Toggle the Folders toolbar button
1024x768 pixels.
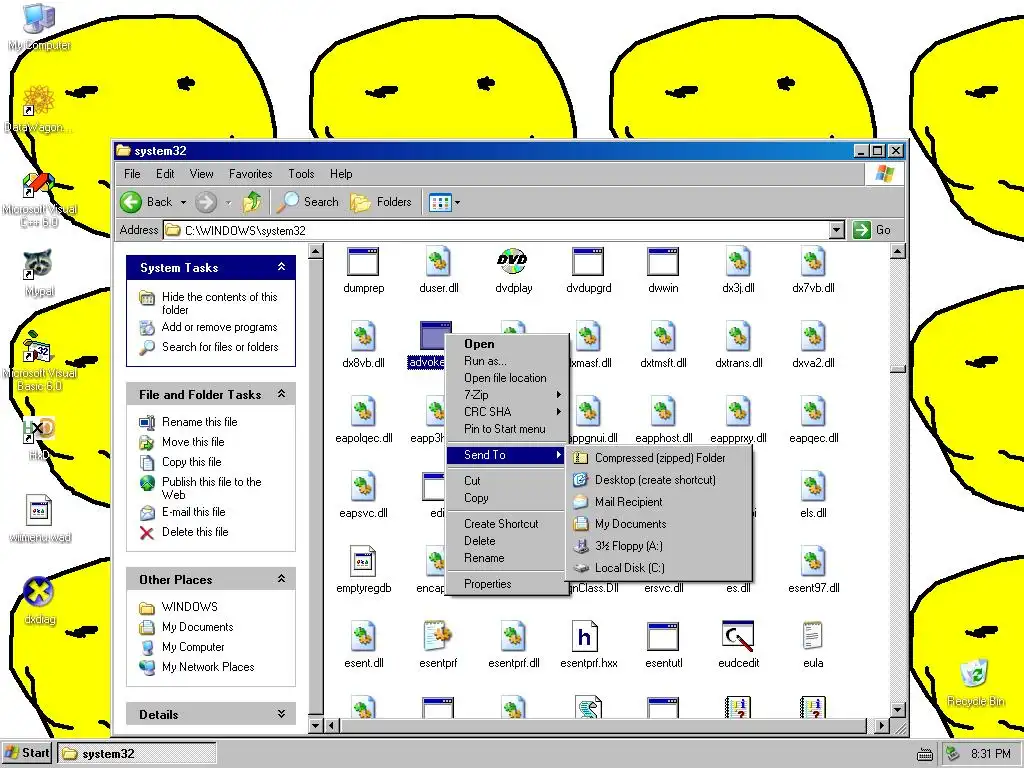coord(381,202)
